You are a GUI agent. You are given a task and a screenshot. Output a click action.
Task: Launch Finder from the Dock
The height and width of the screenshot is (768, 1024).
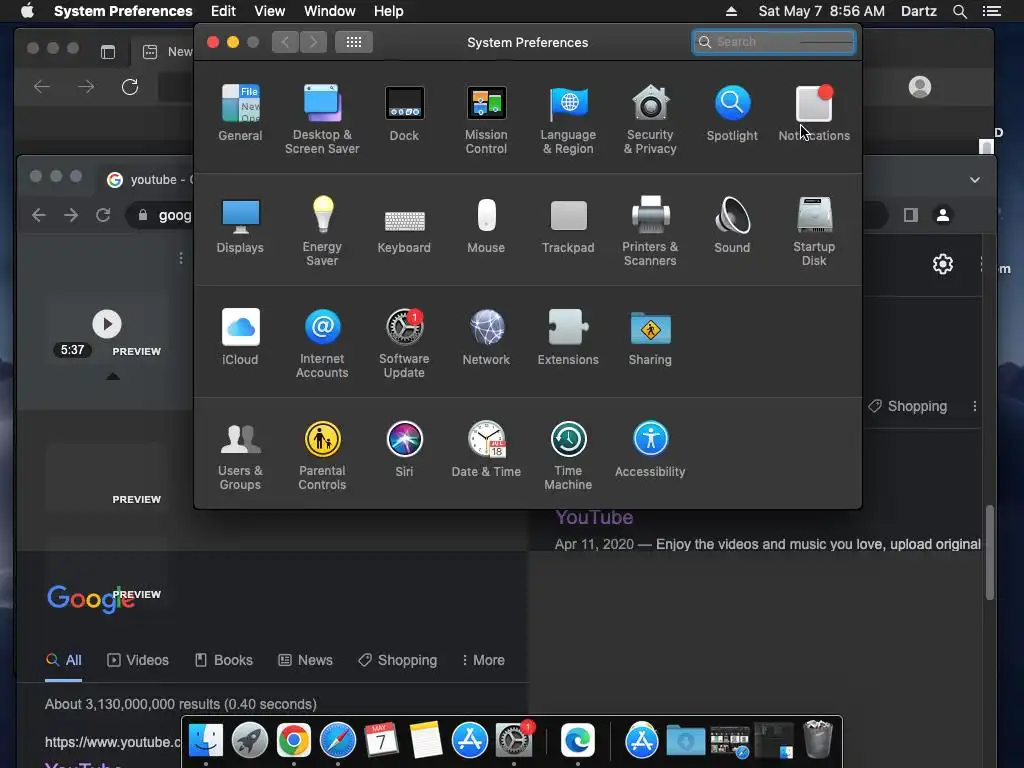206,741
